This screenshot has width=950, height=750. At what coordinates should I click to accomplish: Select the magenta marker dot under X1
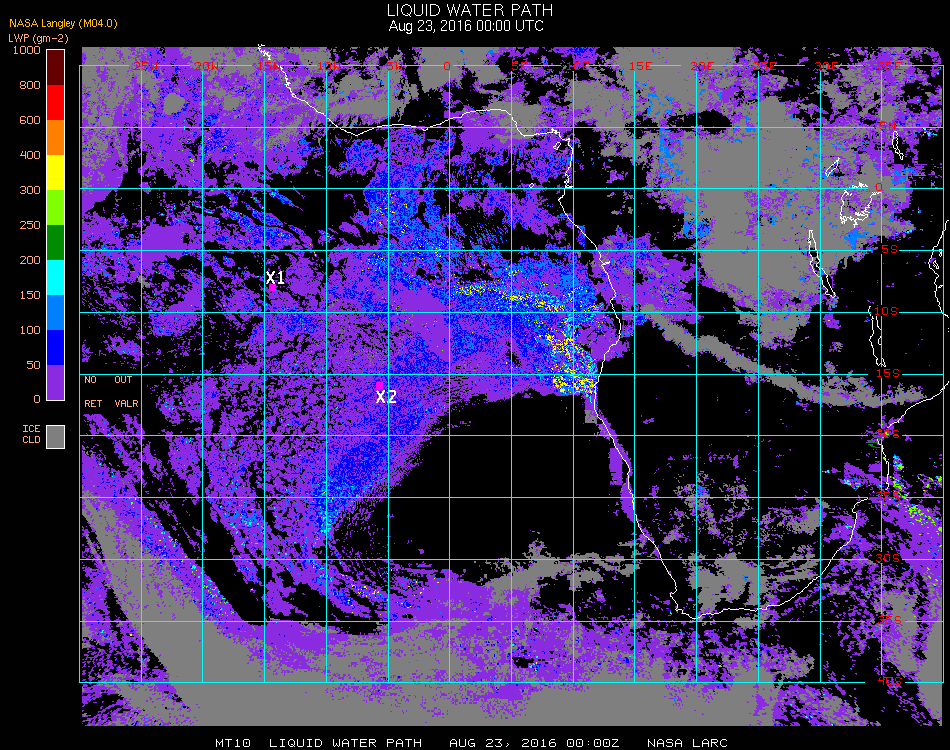click(273, 288)
